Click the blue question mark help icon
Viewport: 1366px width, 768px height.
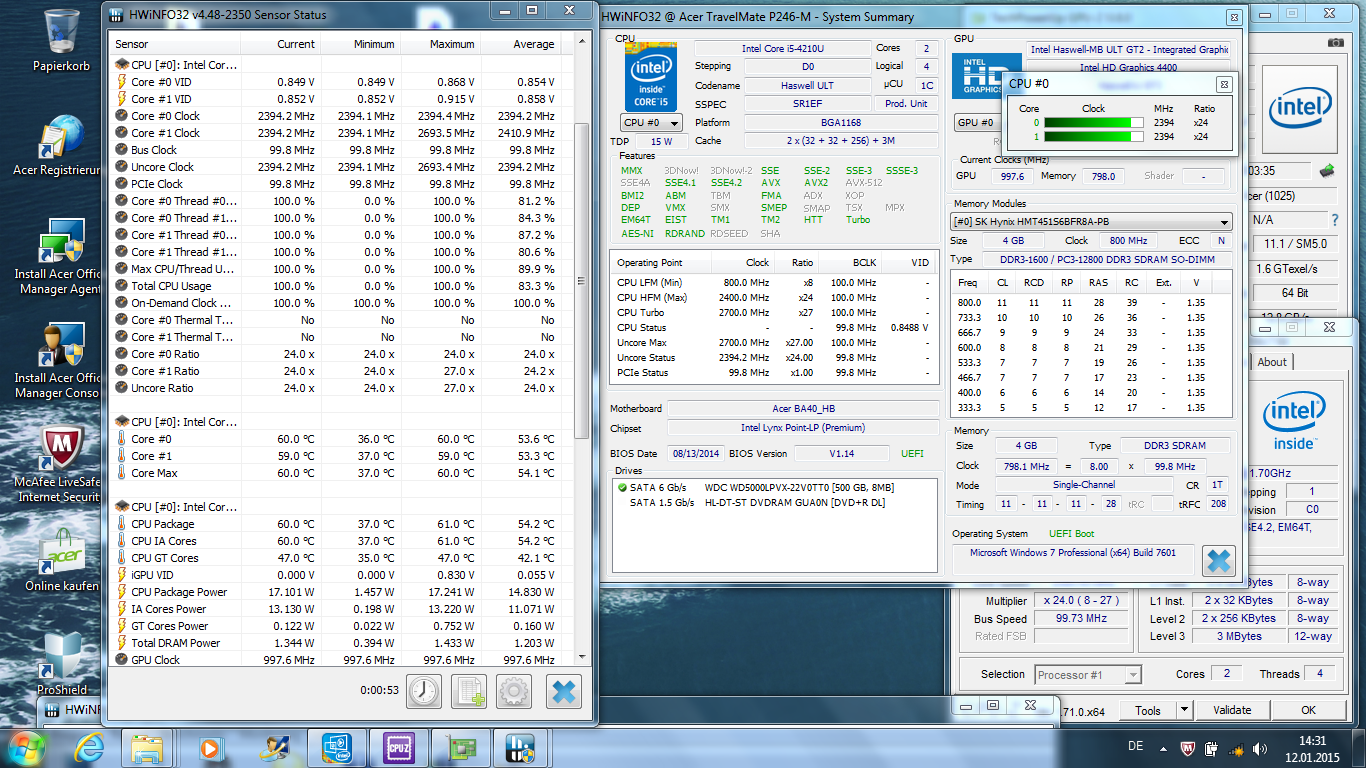coord(1334,219)
